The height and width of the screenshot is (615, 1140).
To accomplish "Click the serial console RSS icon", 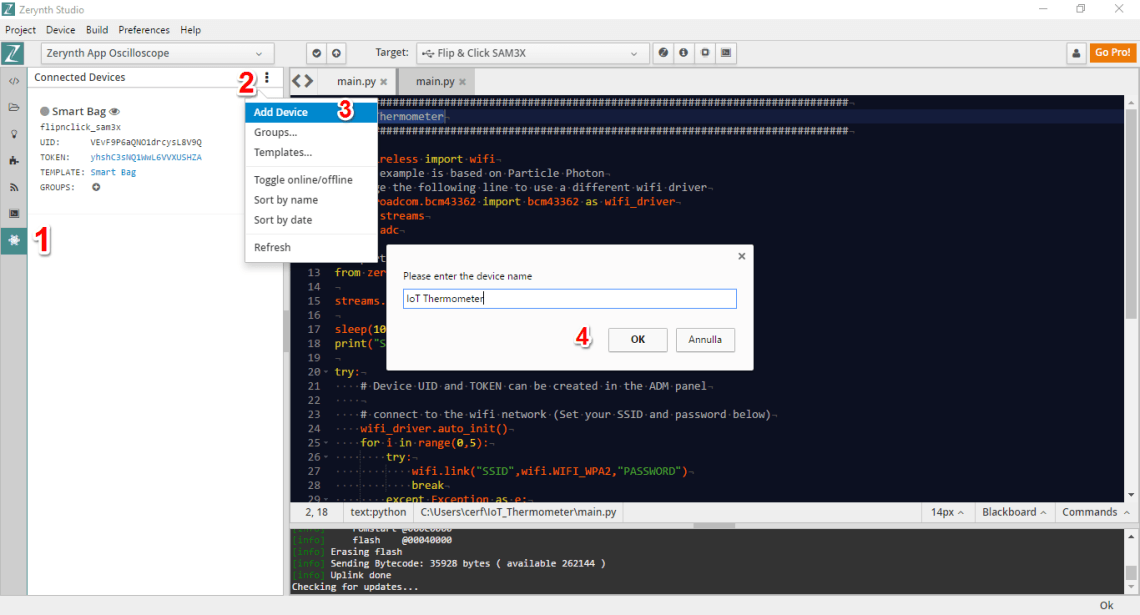I will (x=13, y=187).
